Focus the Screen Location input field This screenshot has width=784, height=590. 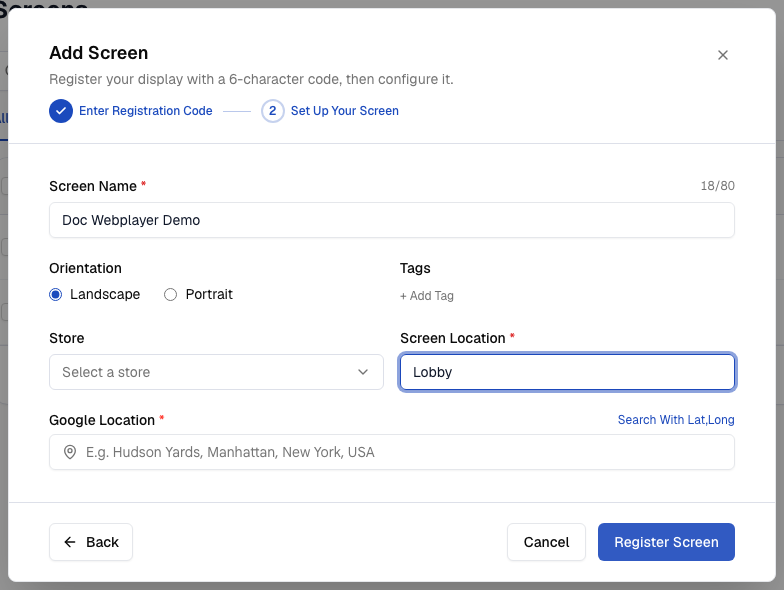click(x=567, y=372)
